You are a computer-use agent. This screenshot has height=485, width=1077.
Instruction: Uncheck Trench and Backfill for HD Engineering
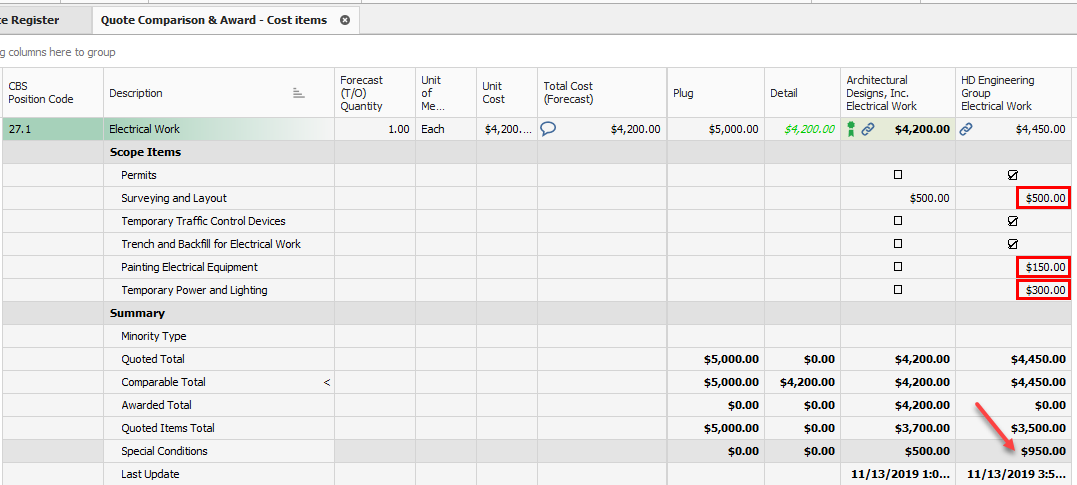(1013, 244)
